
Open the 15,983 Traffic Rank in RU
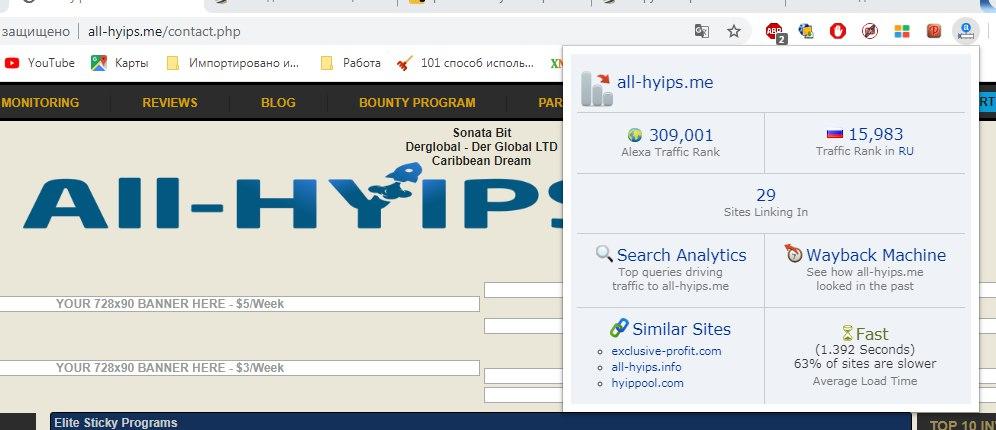[x=875, y=134]
